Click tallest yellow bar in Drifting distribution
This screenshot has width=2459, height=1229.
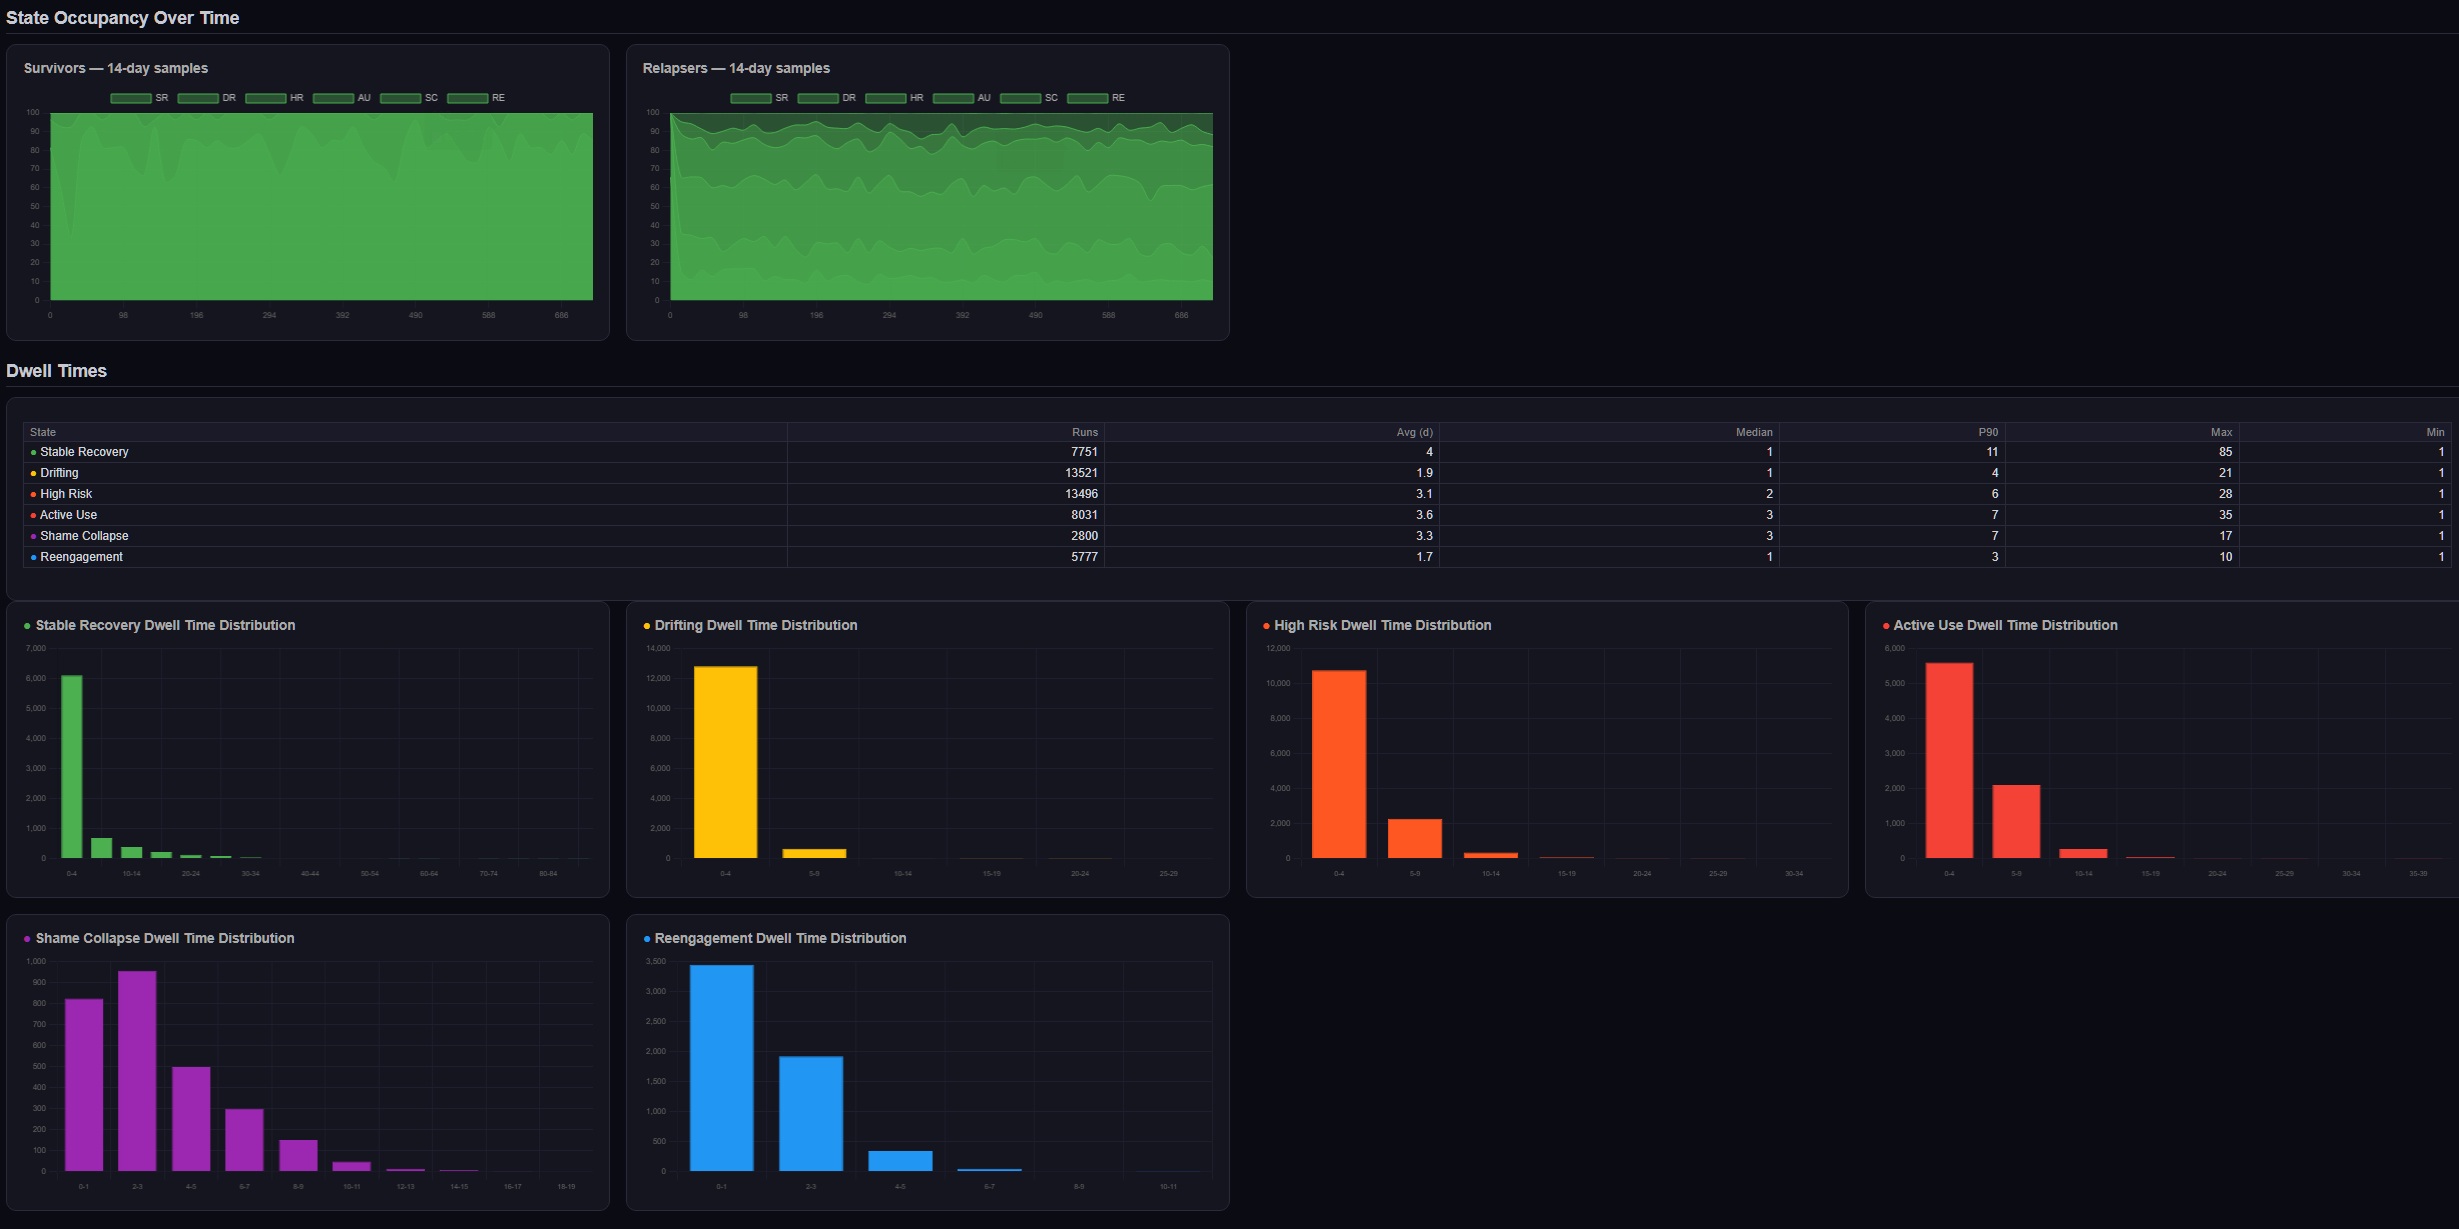[x=726, y=762]
